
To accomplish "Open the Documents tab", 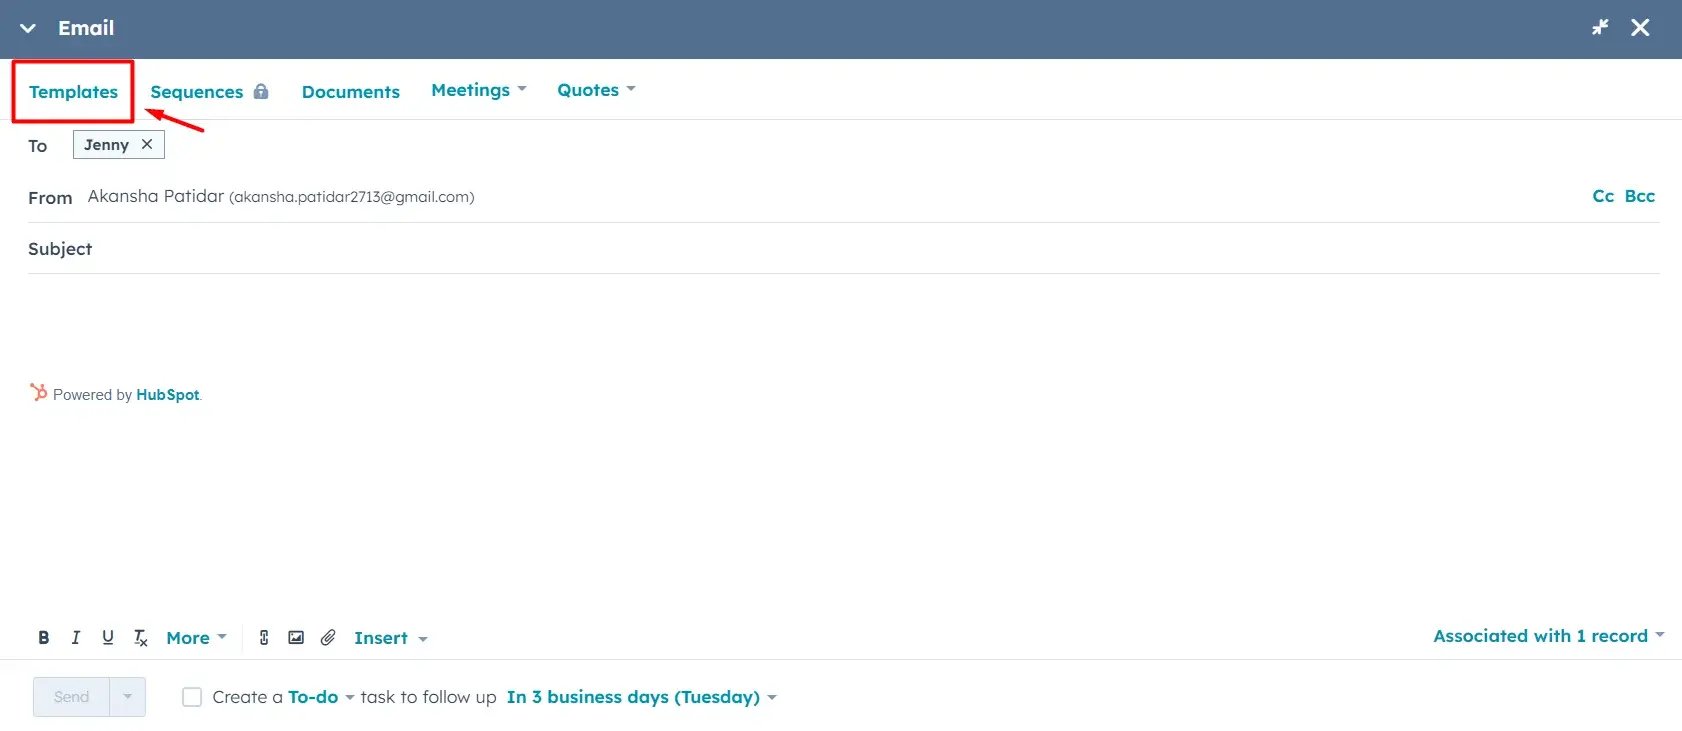I will click(x=351, y=92).
